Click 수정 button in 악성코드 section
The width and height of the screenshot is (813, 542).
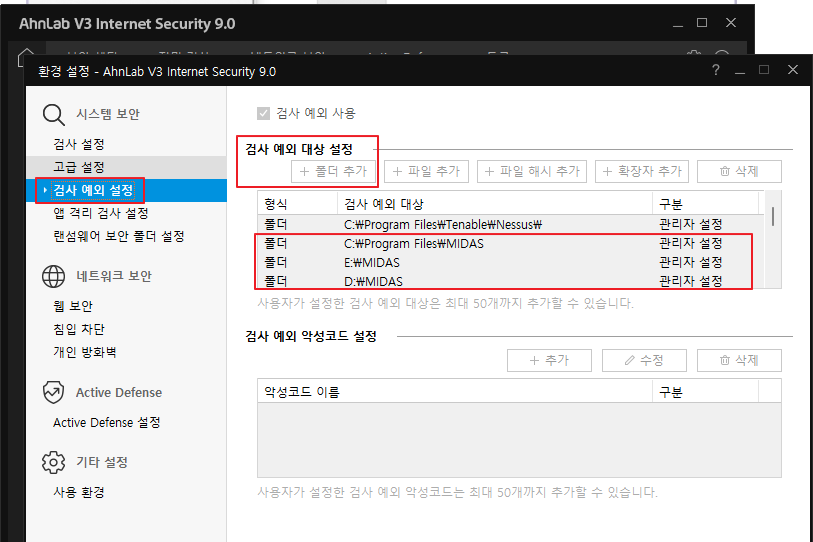(644, 360)
